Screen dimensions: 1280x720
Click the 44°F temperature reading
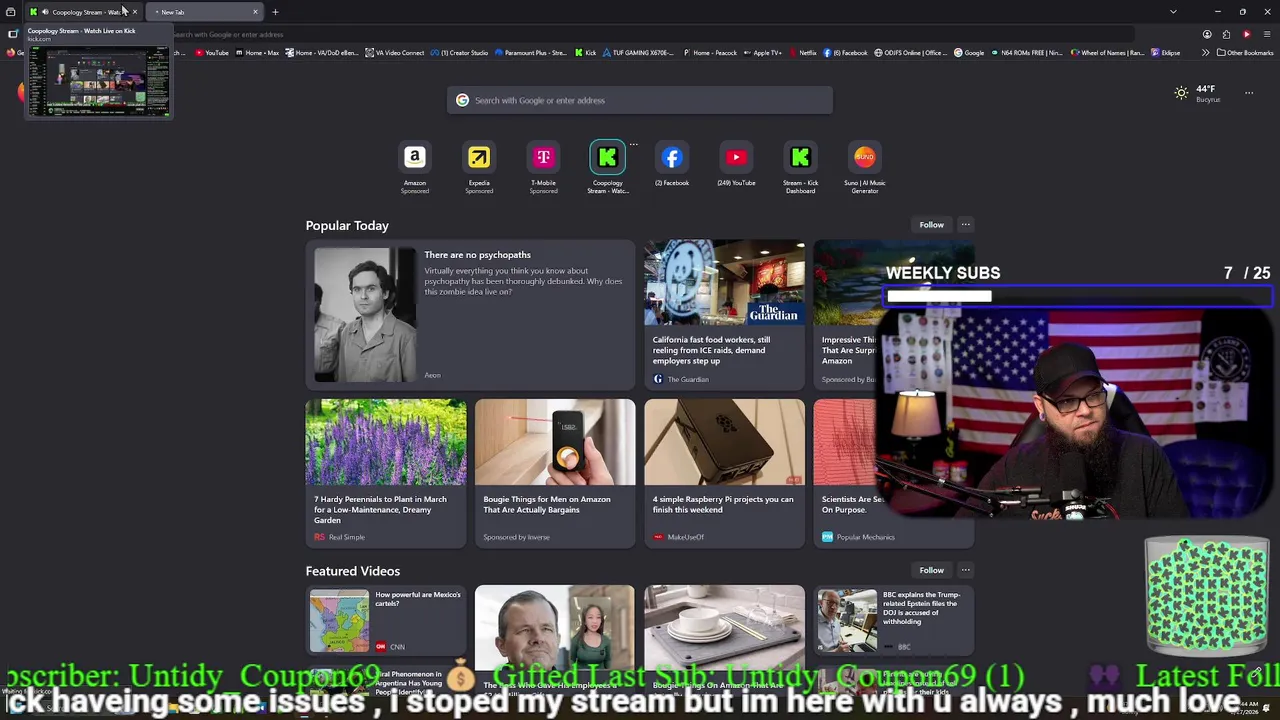[x=1206, y=89]
